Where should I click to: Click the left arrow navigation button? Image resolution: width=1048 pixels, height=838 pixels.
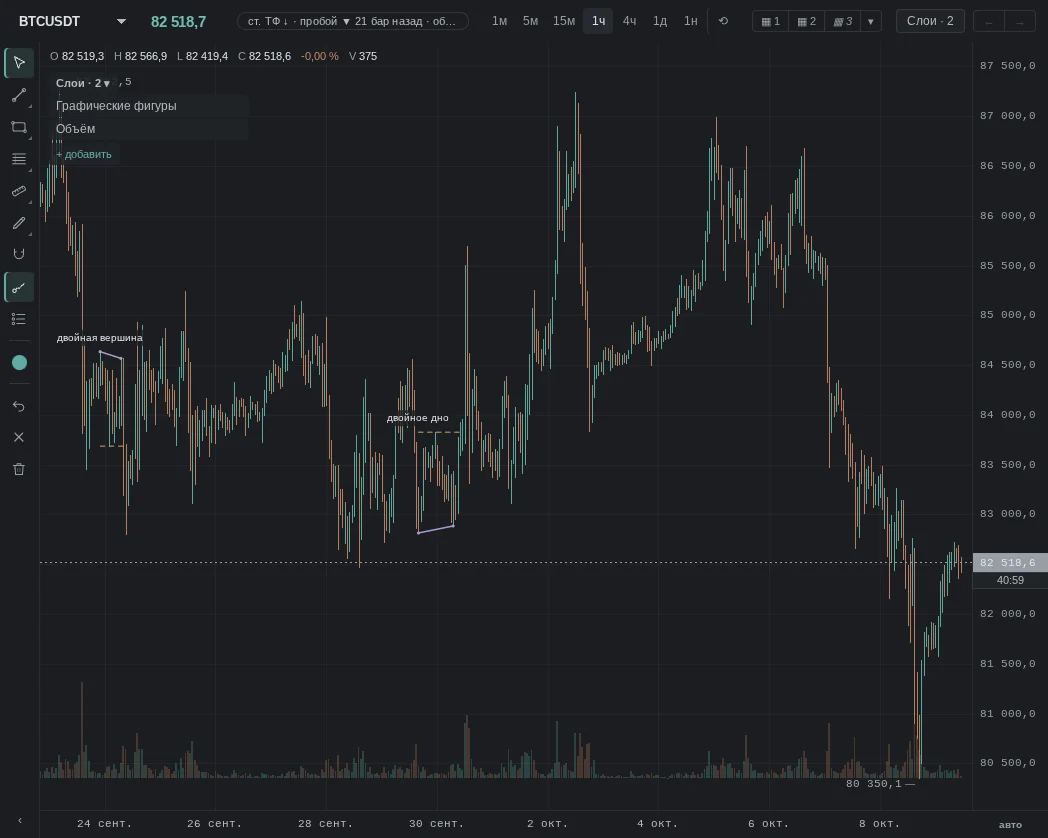coord(989,22)
